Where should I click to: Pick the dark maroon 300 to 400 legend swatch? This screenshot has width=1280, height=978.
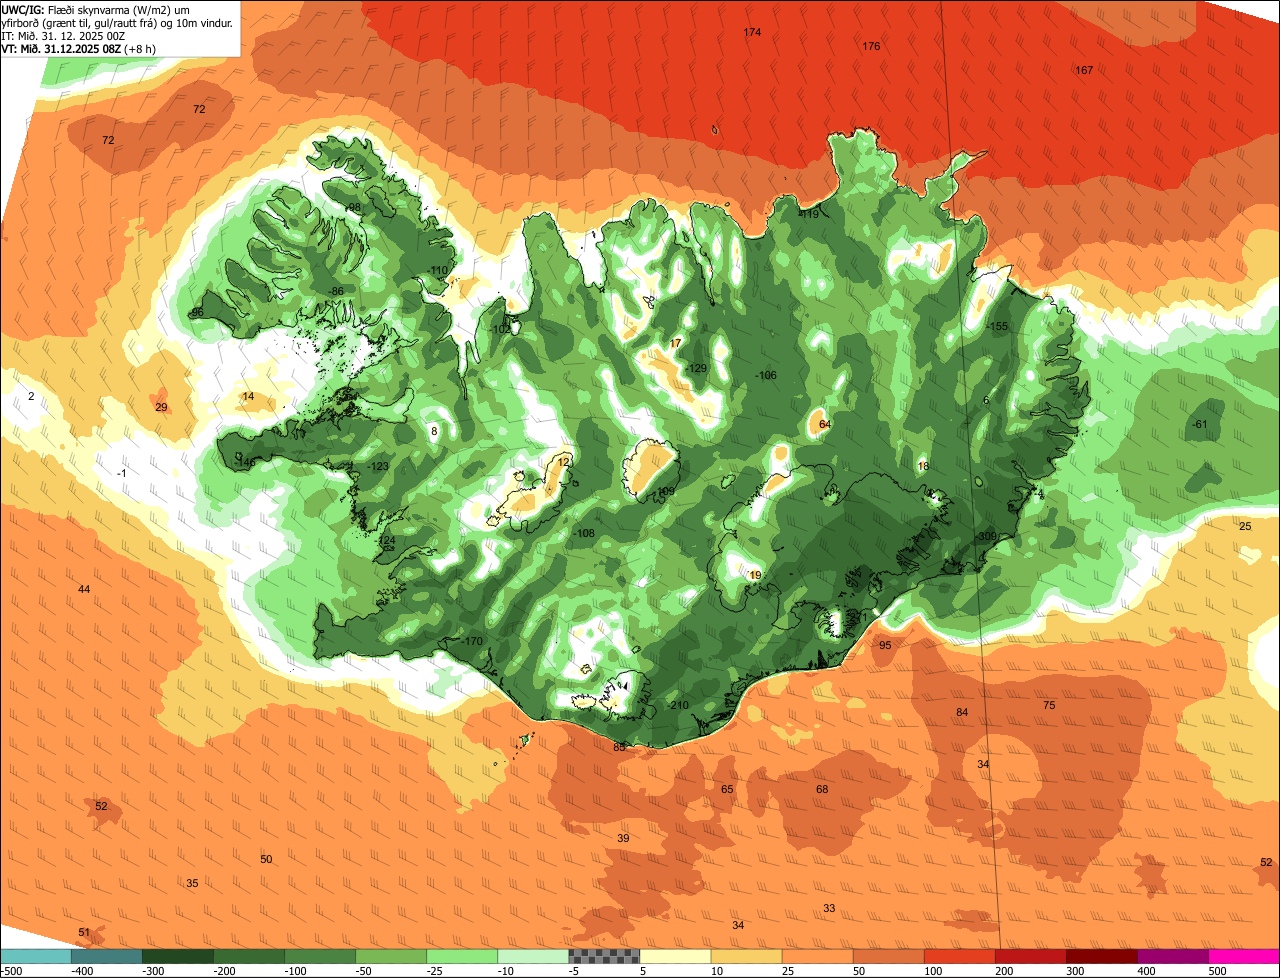click(1100, 956)
